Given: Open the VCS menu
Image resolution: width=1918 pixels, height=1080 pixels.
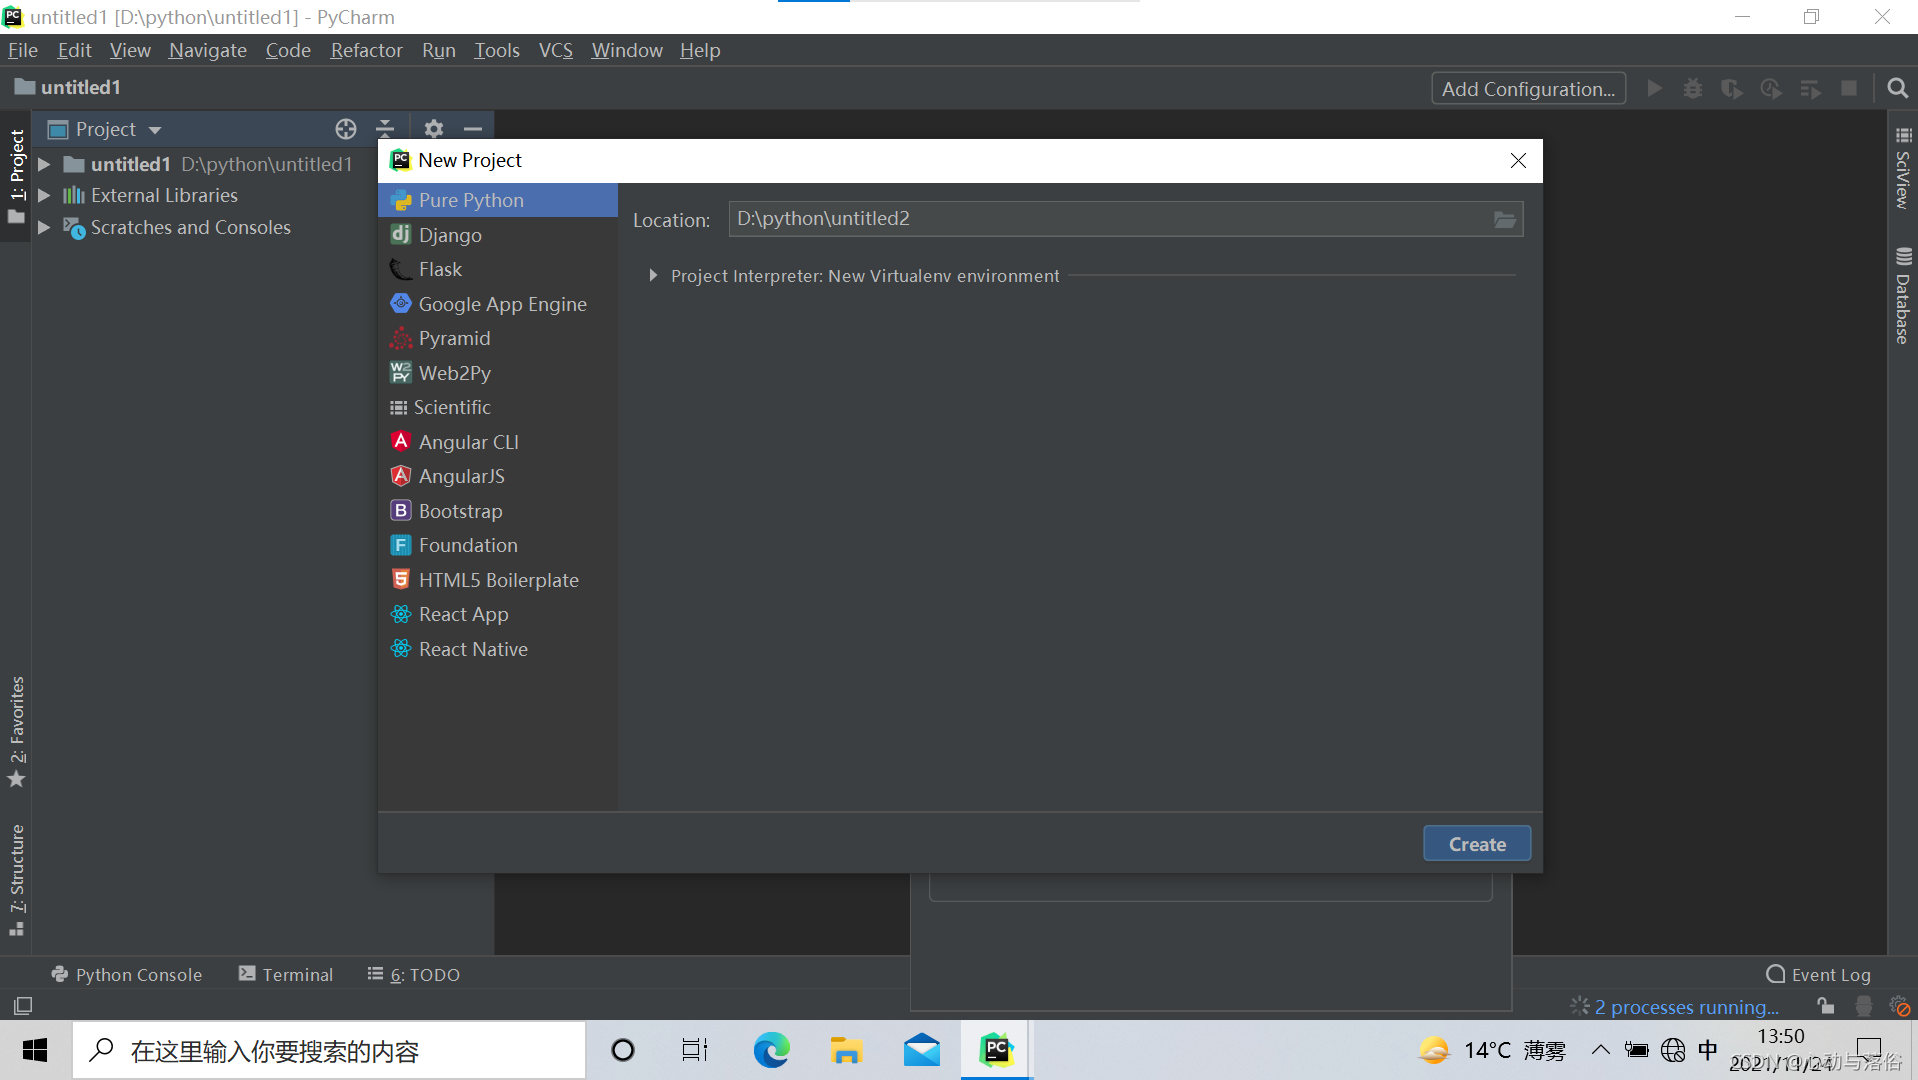Looking at the screenshot, I should 555,50.
